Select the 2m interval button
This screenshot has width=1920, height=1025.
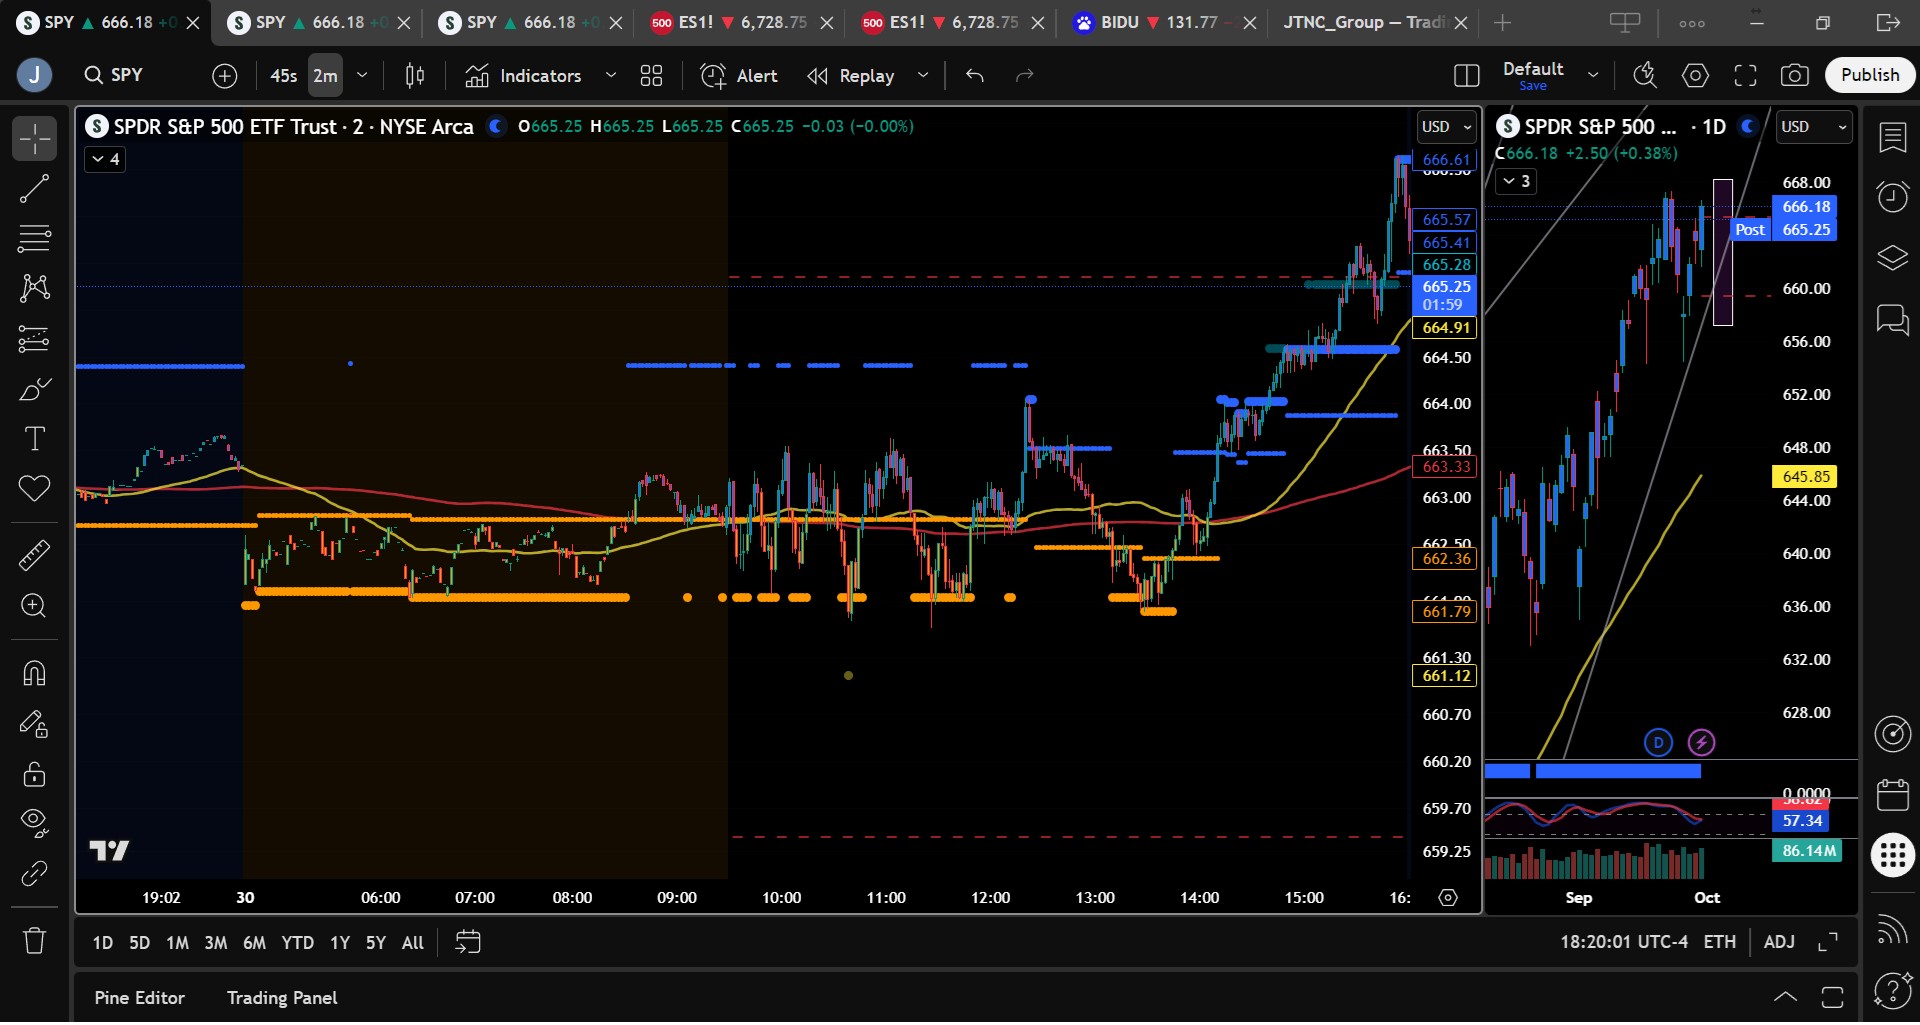click(x=325, y=75)
